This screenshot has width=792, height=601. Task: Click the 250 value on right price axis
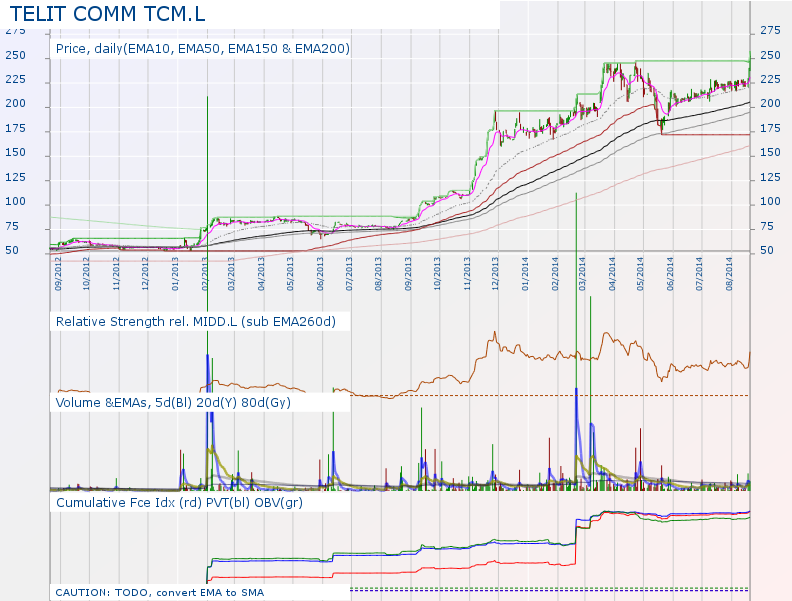coord(771,55)
